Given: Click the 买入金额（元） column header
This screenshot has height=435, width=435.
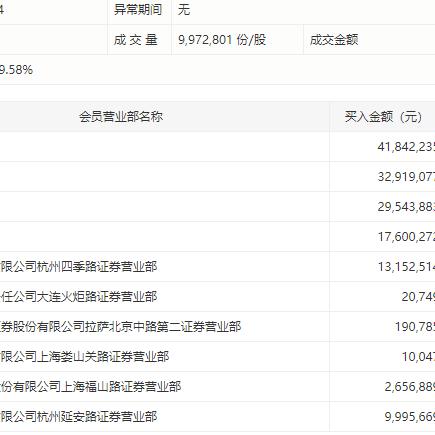Looking at the screenshot, I should pos(383,117).
